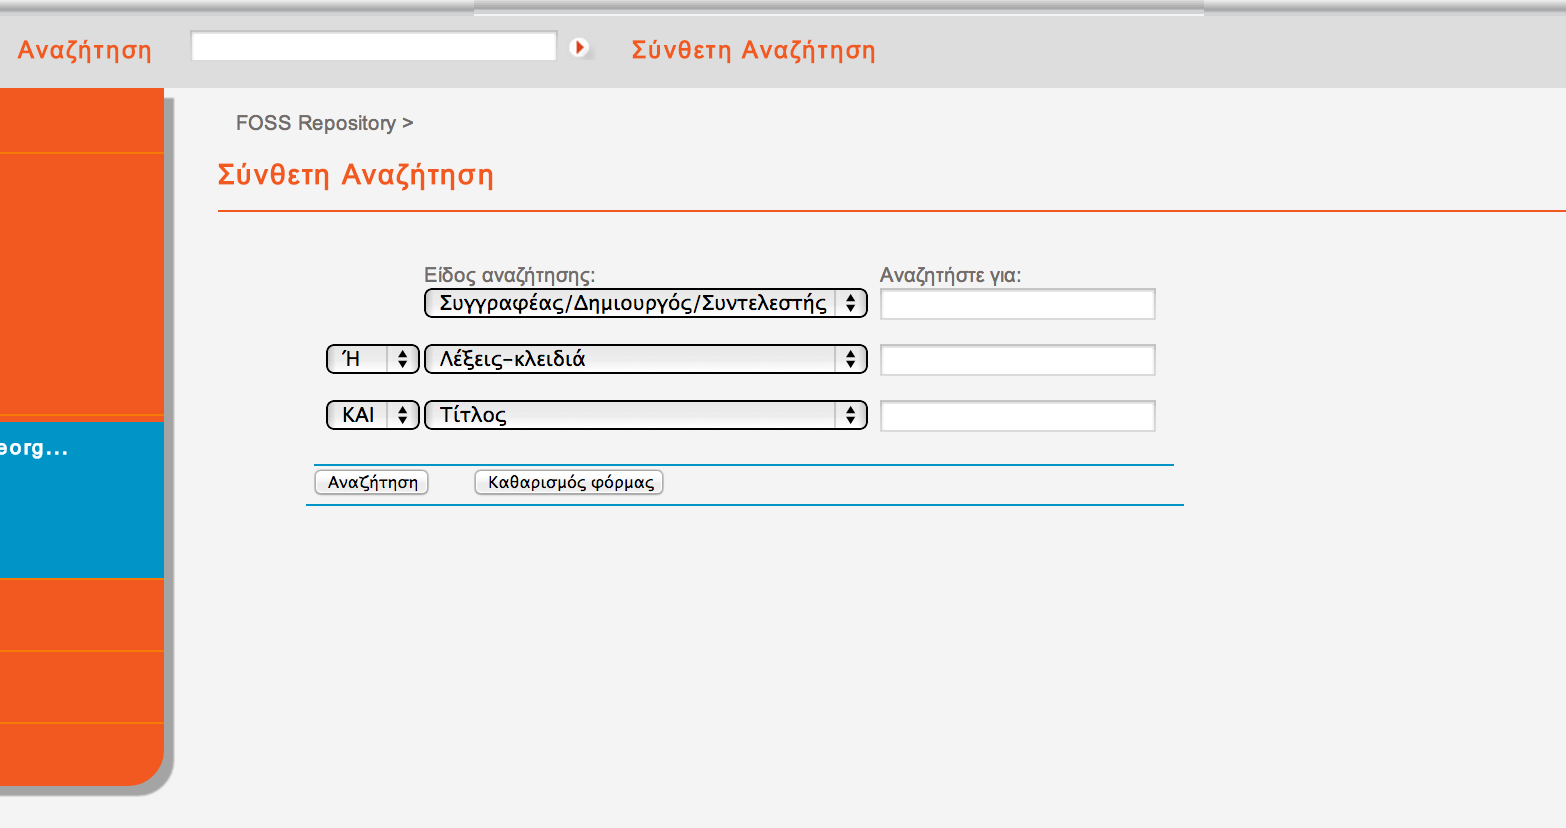Change the Ή boolean operator dropdown
The width and height of the screenshot is (1566, 828).
[373, 359]
